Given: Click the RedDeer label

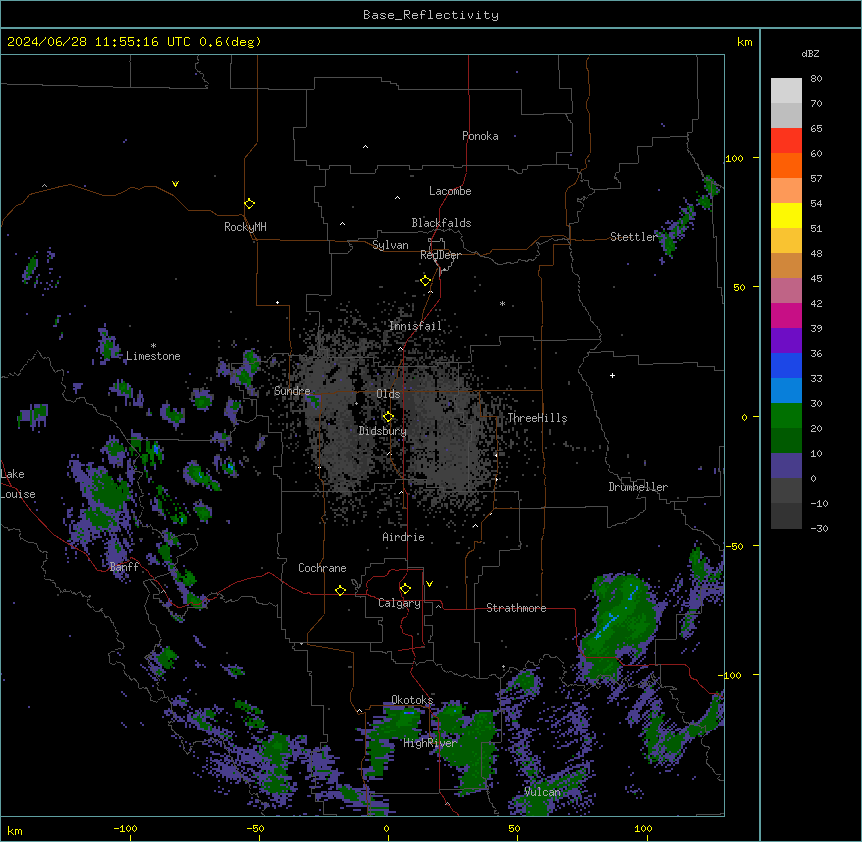Looking at the screenshot, I should click(440, 255).
